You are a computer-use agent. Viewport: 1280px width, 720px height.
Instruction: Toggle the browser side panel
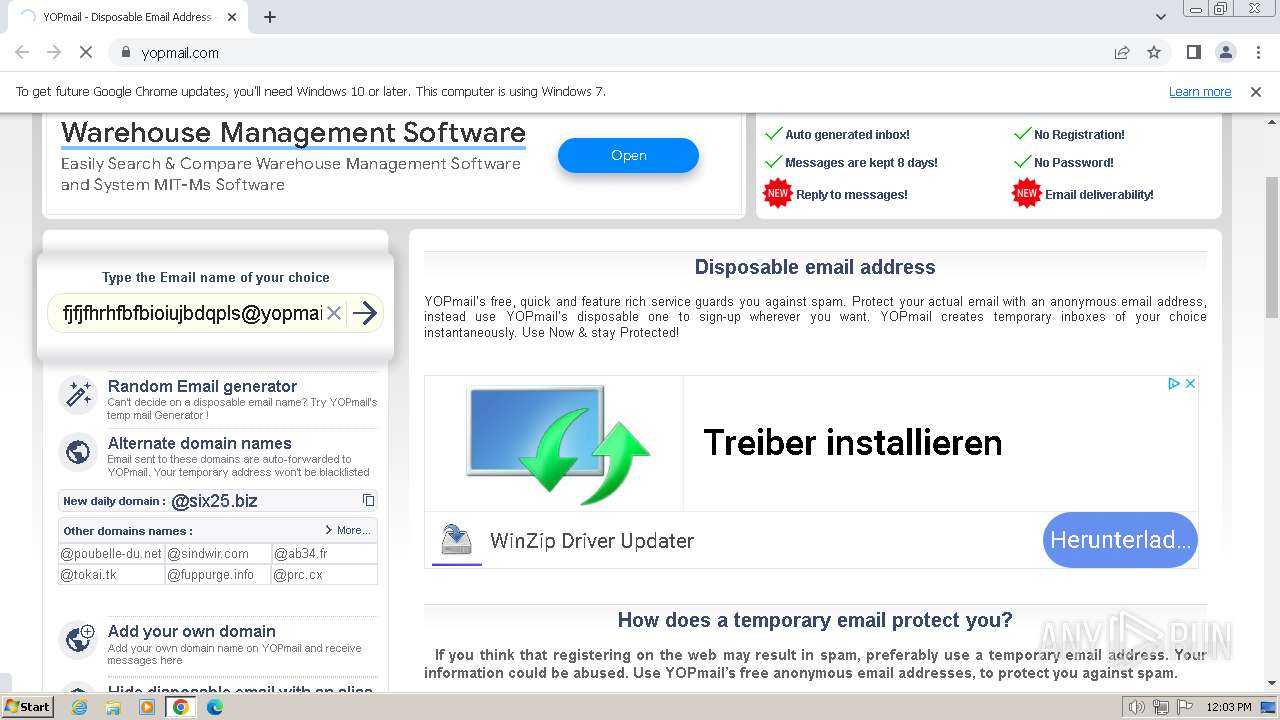tap(1193, 52)
